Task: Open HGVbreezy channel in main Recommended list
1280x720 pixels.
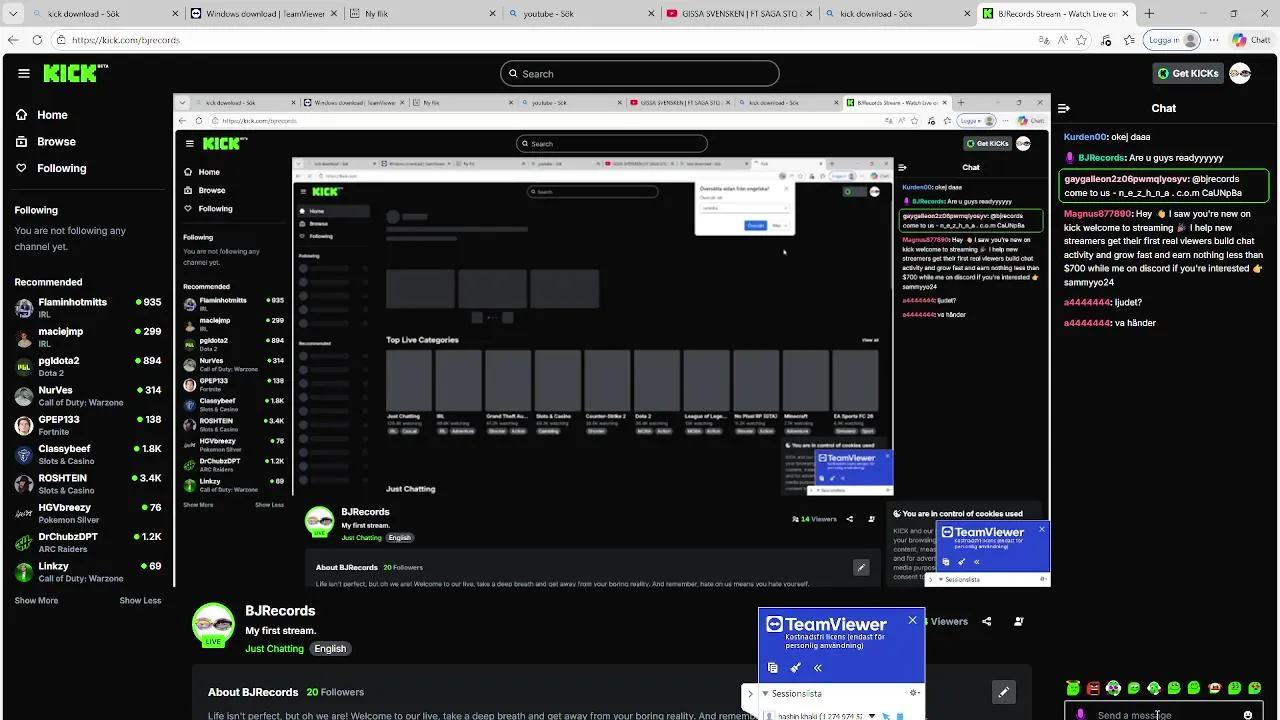Action: click(x=88, y=514)
